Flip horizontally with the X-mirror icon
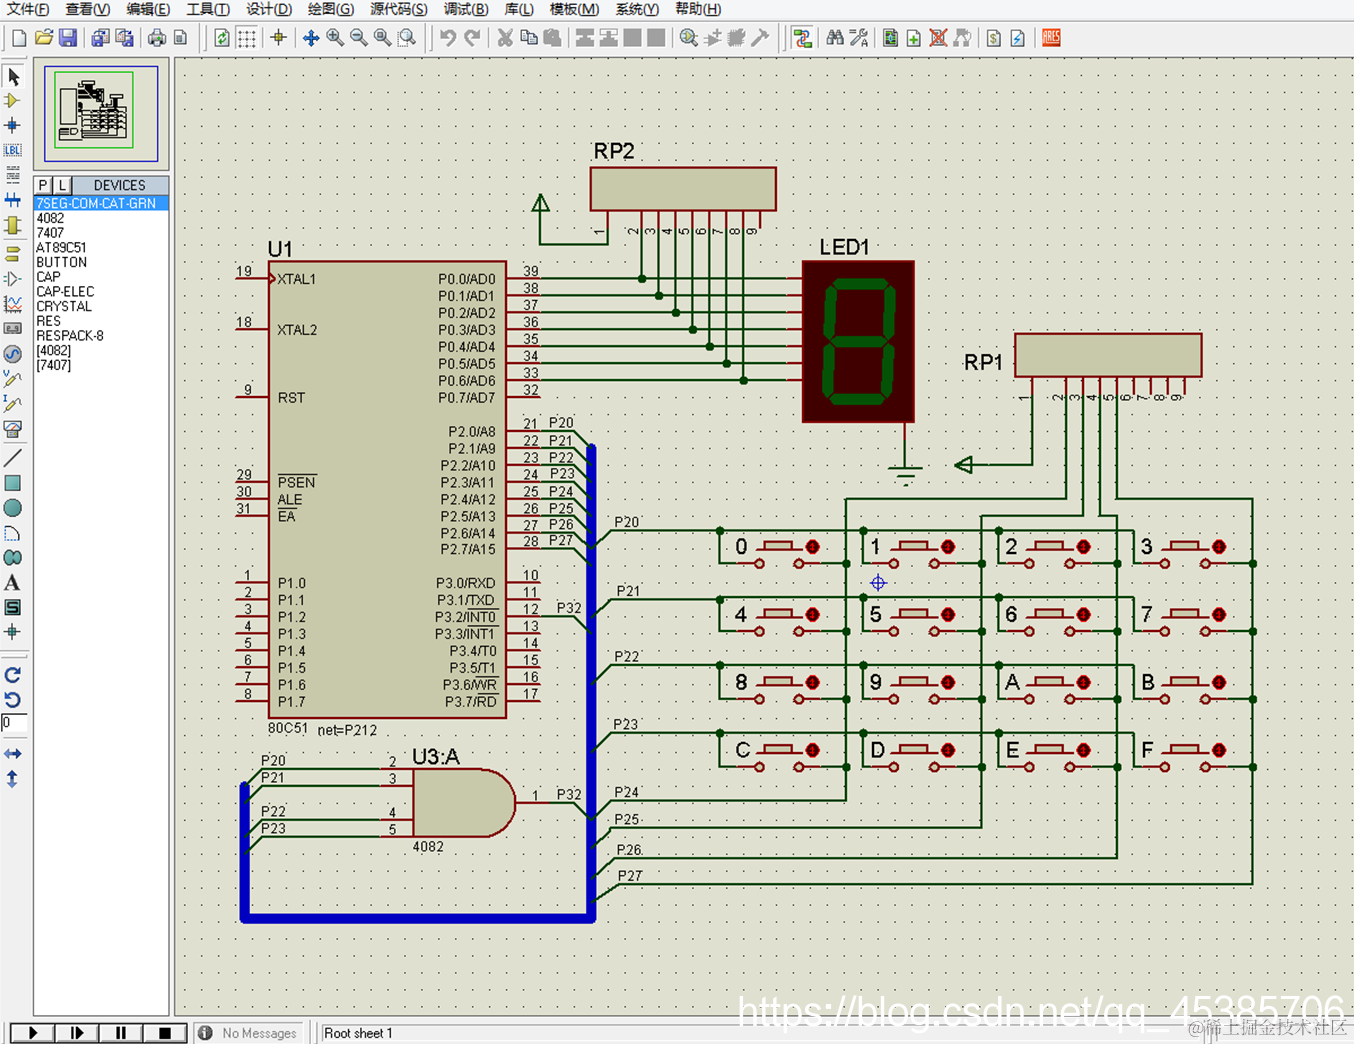The image size is (1354, 1044). click(x=13, y=753)
